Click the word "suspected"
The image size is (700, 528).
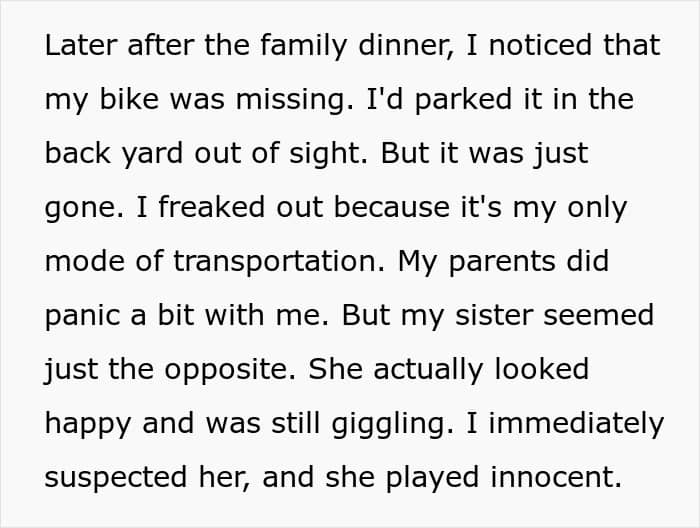(x=116, y=479)
